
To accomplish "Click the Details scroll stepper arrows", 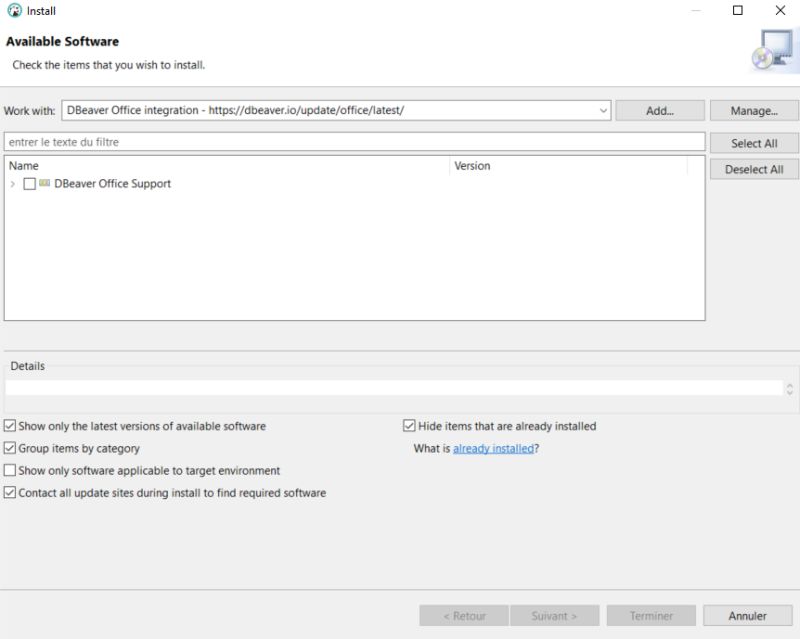I will (790, 389).
